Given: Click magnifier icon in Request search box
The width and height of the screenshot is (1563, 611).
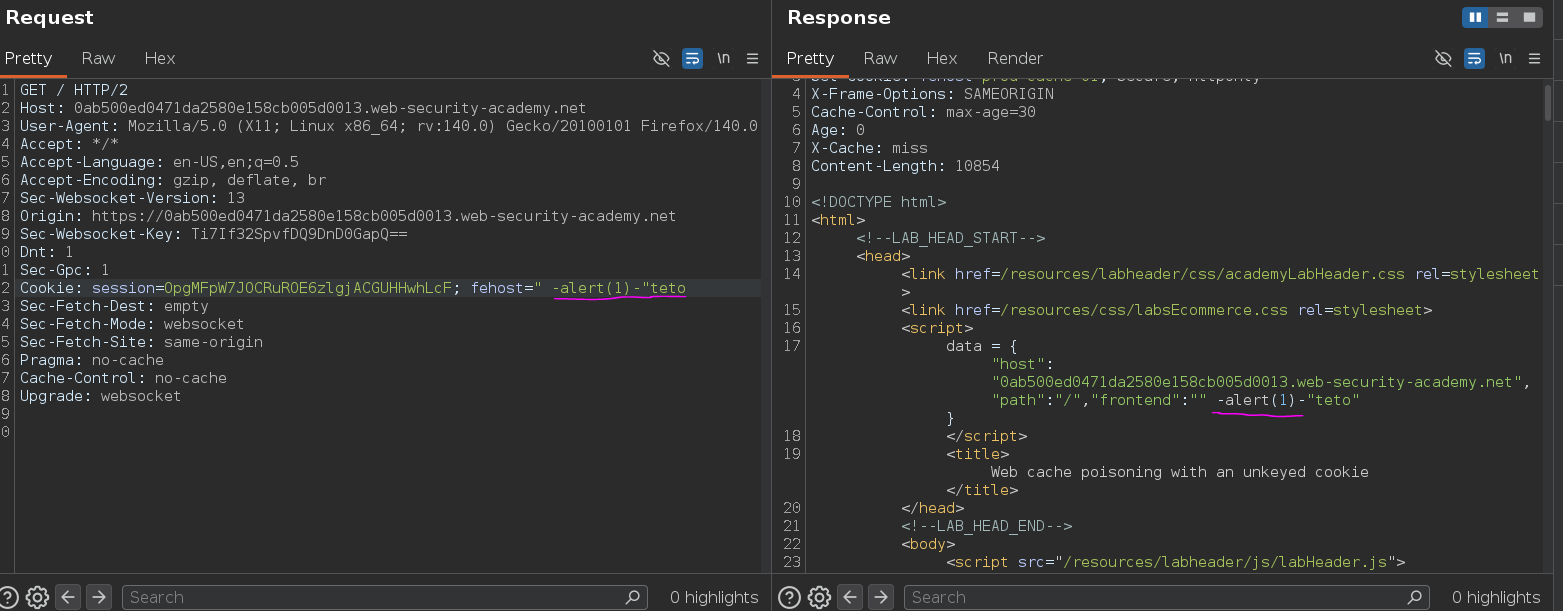Looking at the screenshot, I should [x=633, y=597].
